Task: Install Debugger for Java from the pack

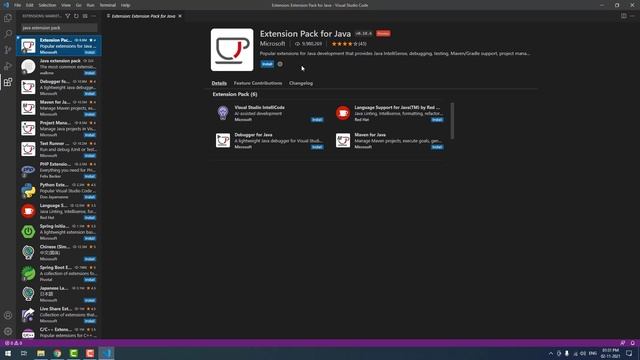Action: (317, 147)
